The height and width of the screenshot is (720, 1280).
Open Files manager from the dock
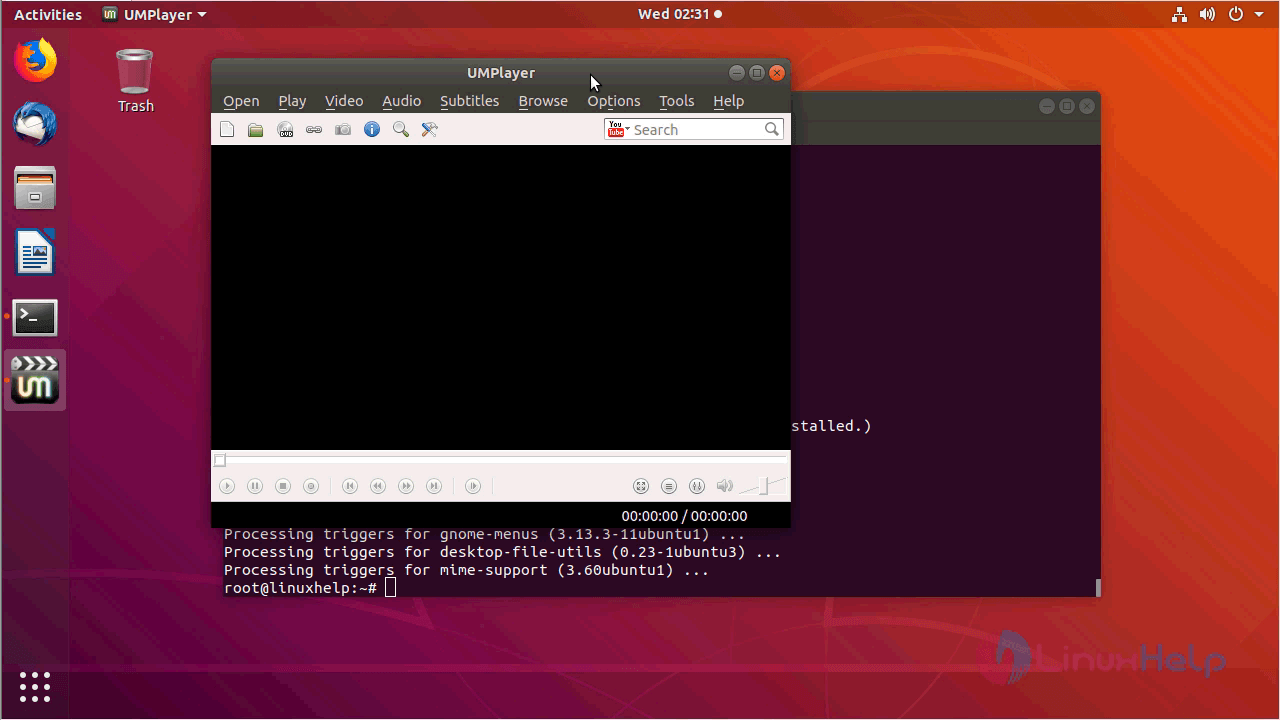click(35, 188)
